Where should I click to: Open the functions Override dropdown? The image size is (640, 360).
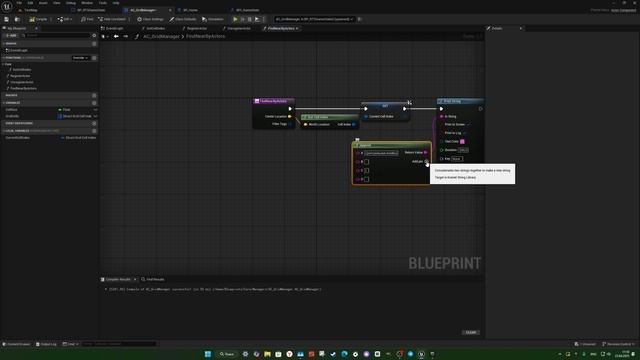[x=80, y=58]
